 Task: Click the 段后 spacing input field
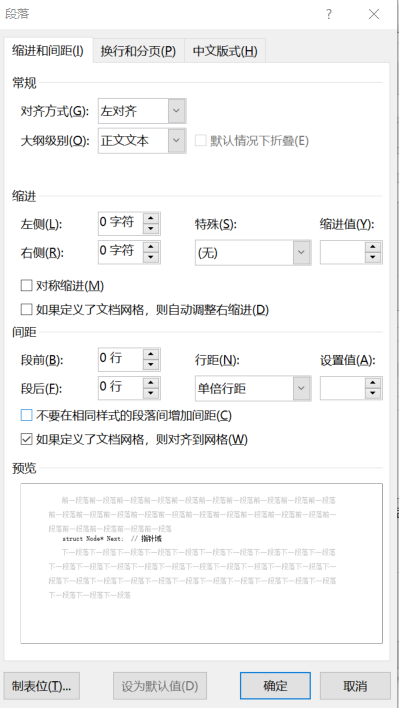(x=121, y=388)
